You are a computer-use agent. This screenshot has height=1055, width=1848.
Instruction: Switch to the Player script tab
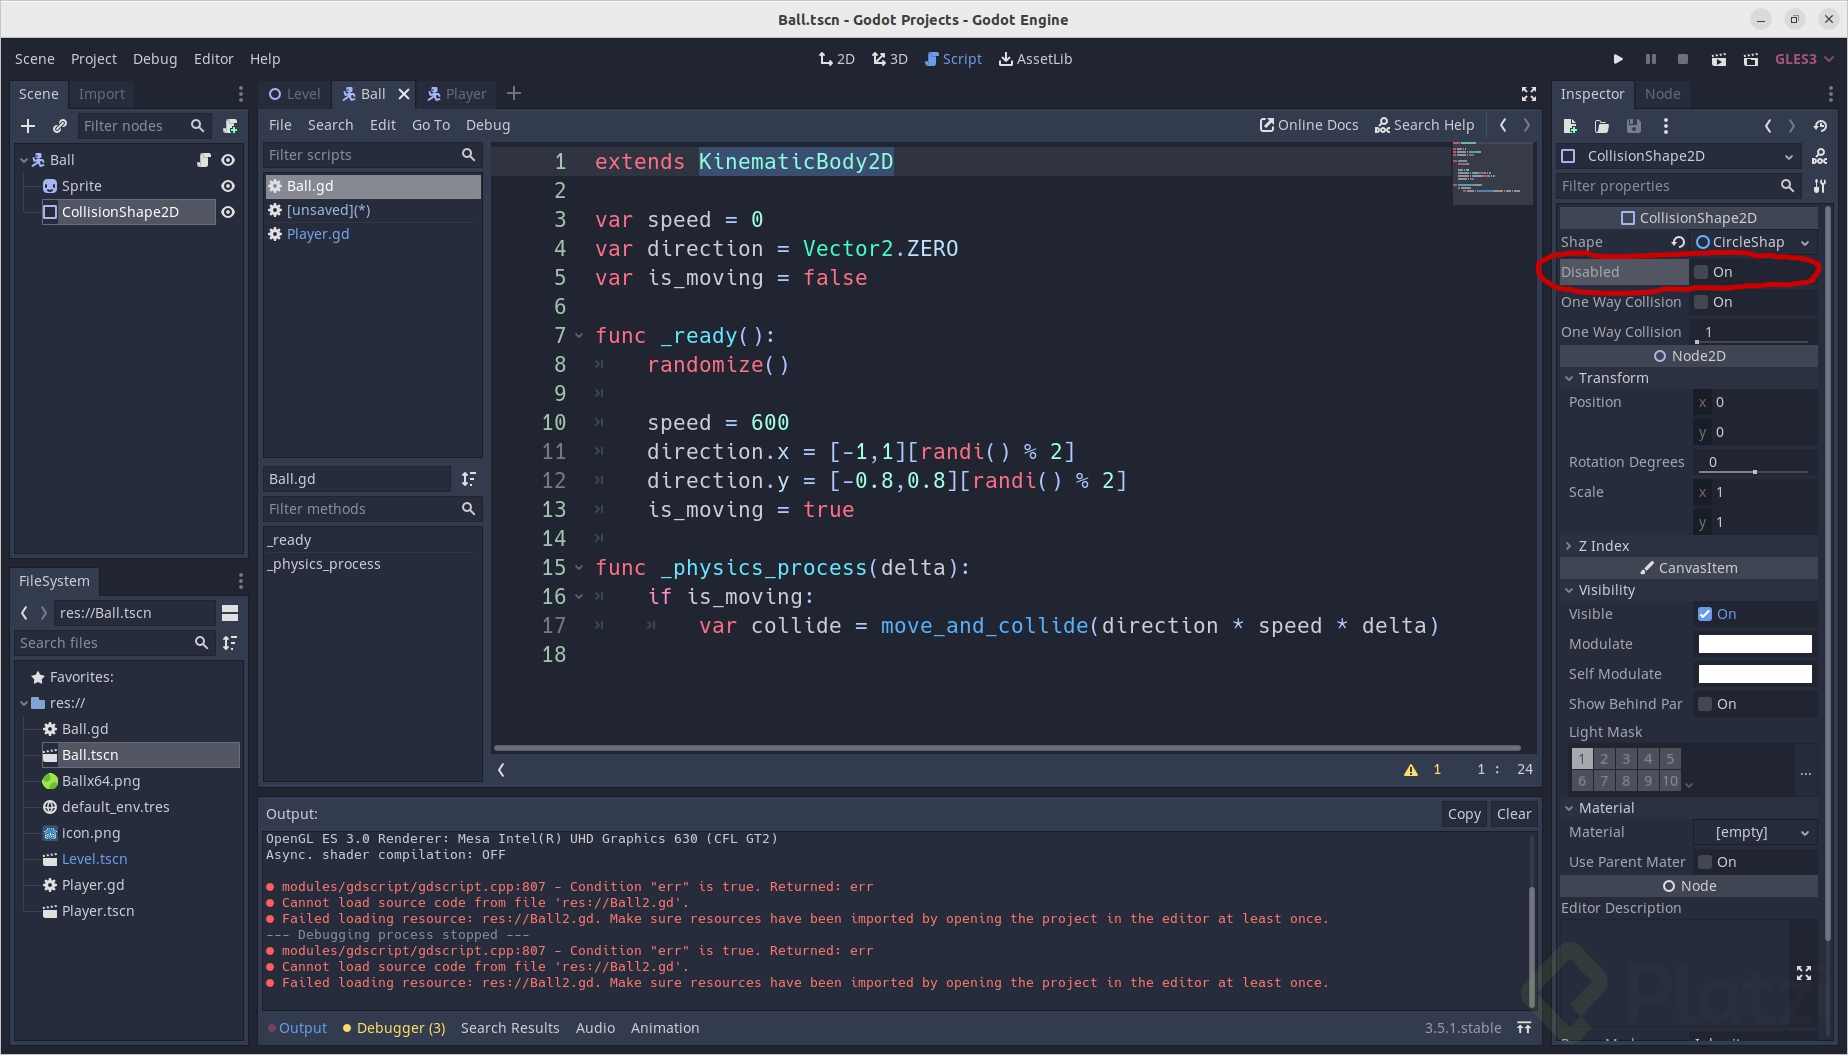tap(318, 234)
